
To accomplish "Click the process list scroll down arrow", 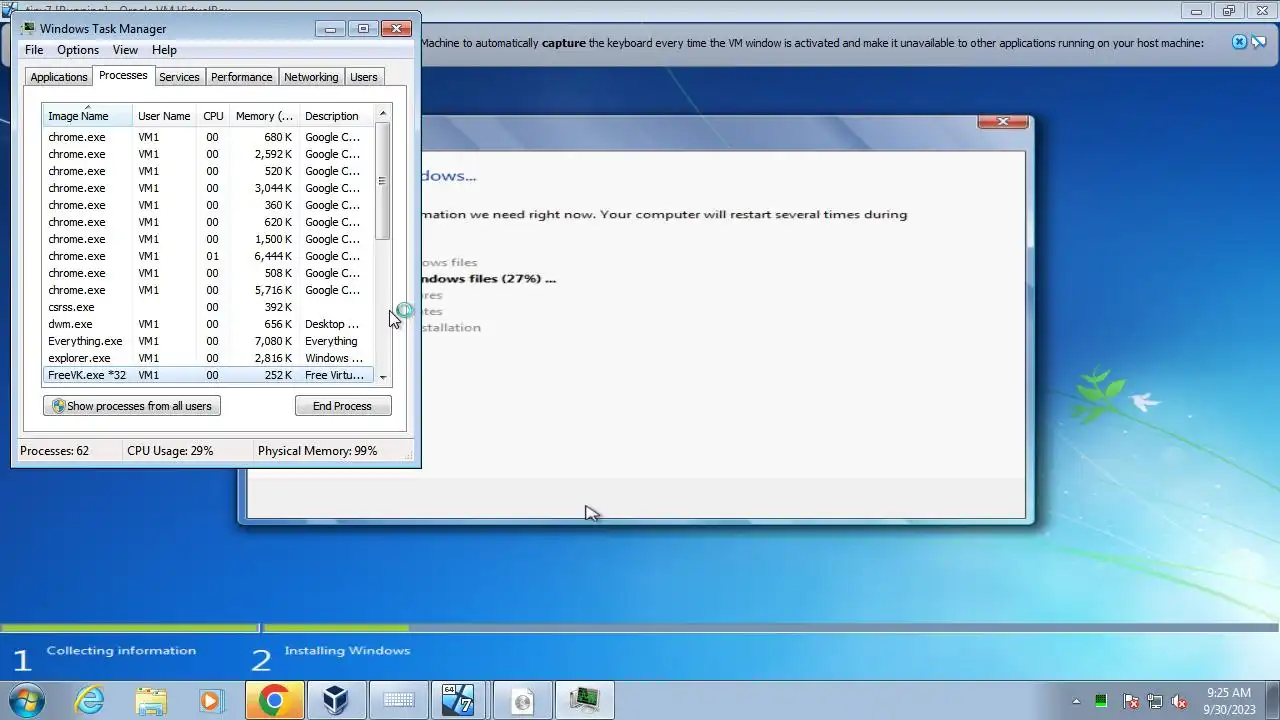I will (382, 376).
